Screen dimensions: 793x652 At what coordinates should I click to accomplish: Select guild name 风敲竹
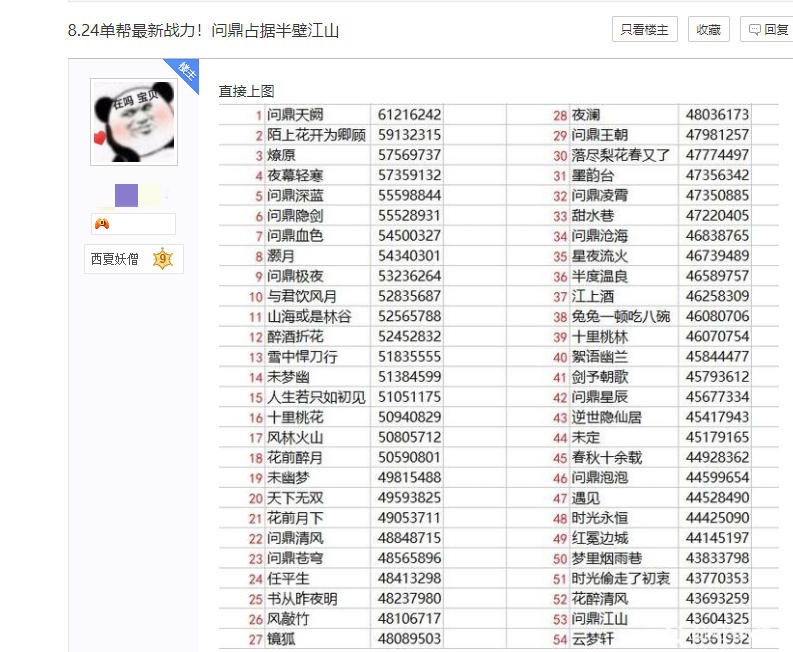[x=288, y=619]
